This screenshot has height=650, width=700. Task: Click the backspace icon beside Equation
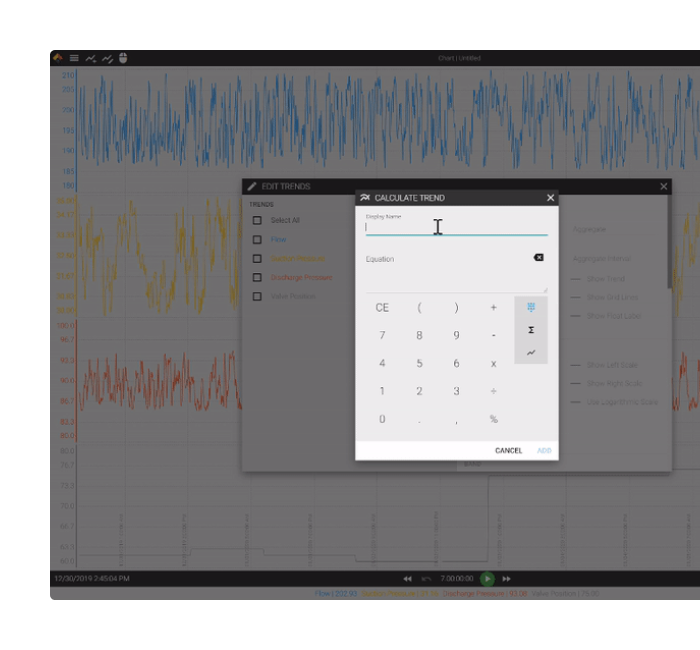click(x=538, y=258)
